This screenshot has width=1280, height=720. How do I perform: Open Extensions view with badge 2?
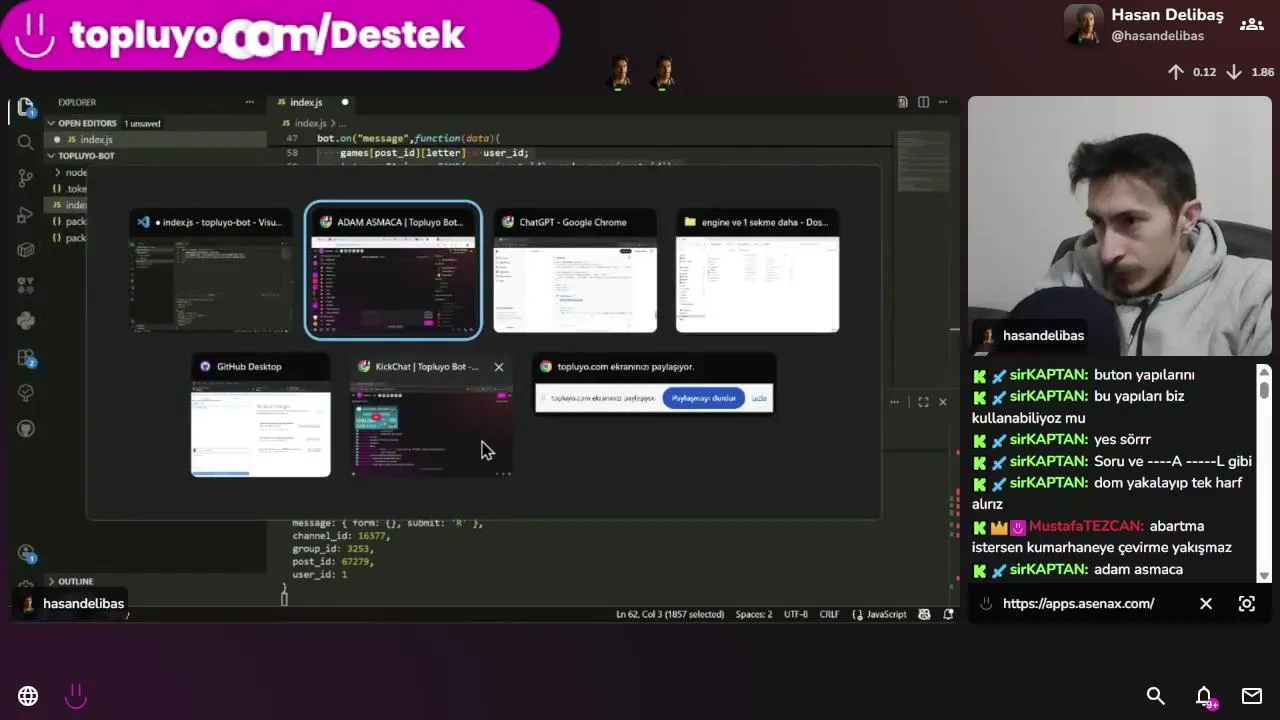[x=26, y=357]
